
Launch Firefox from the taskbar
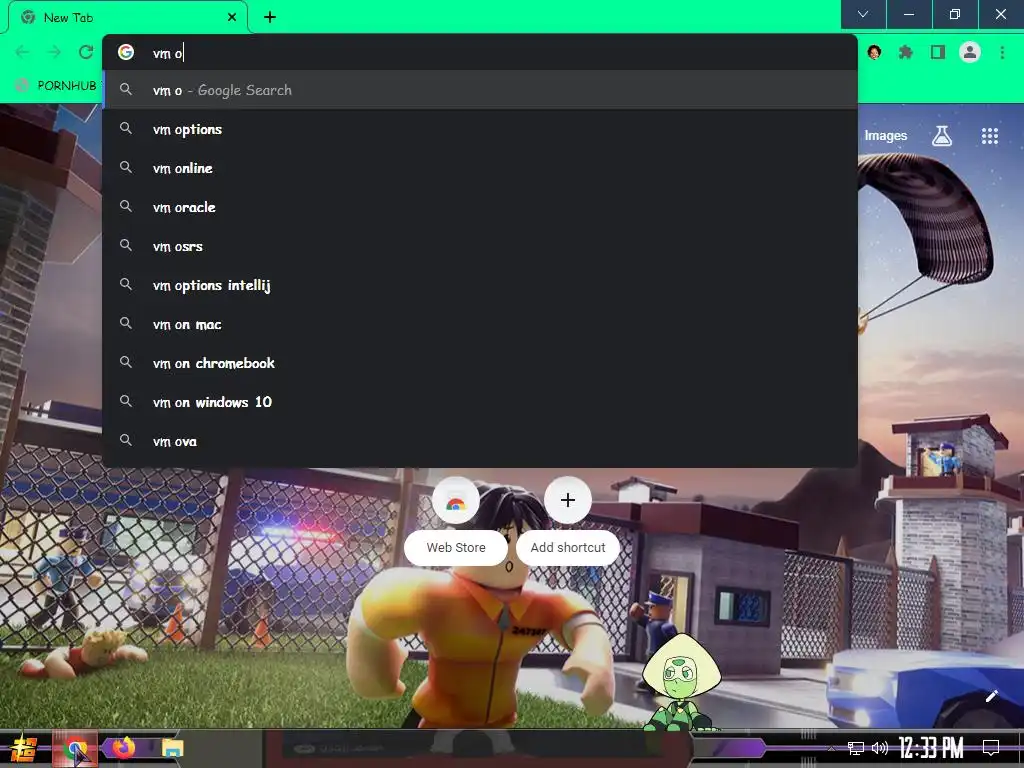[x=123, y=748]
